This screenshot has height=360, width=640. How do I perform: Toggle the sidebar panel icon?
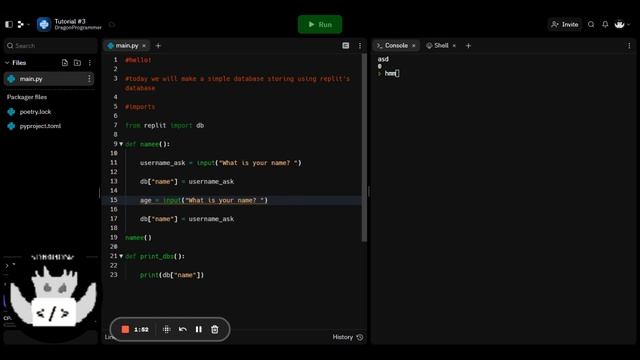point(9,24)
